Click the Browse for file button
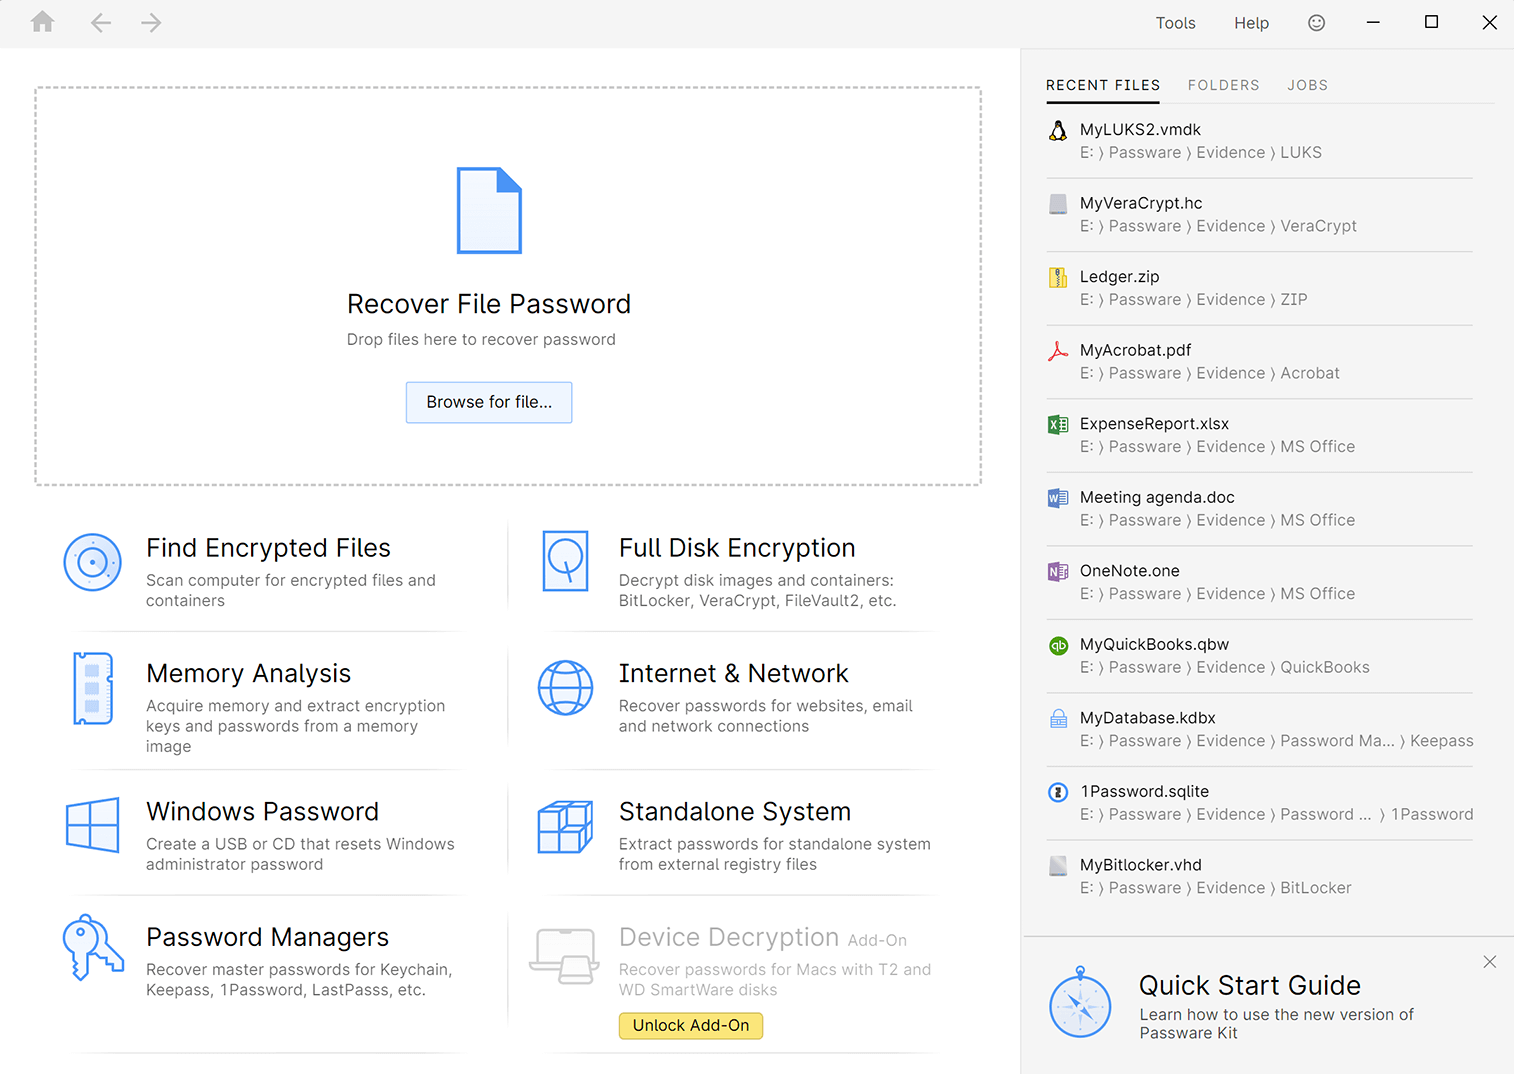Screen dimensions: 1514x1074 489,402
